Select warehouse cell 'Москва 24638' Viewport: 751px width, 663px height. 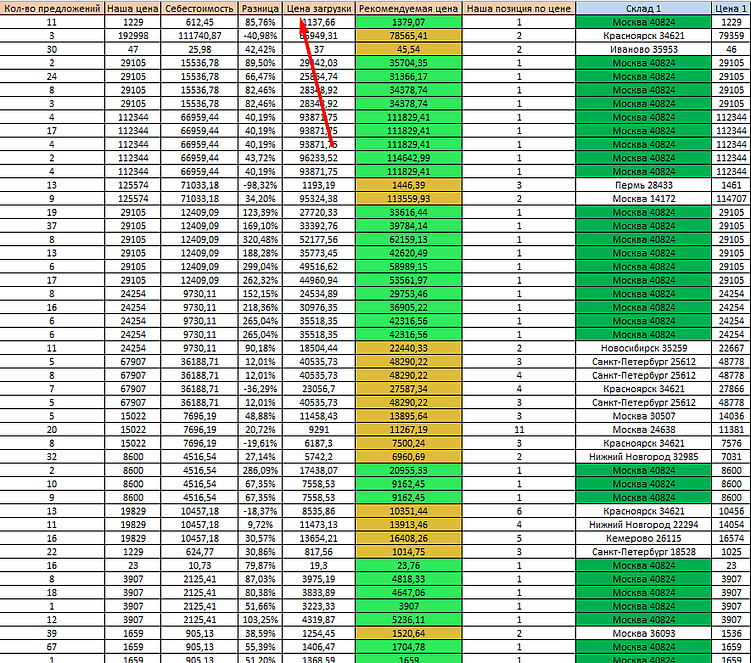[x=643, y=430]
